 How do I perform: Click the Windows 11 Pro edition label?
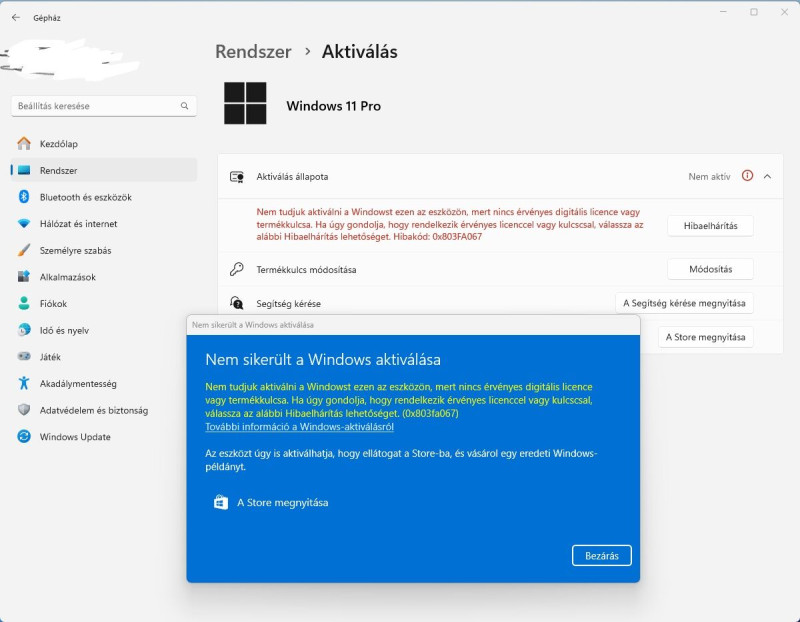point(334,106)
